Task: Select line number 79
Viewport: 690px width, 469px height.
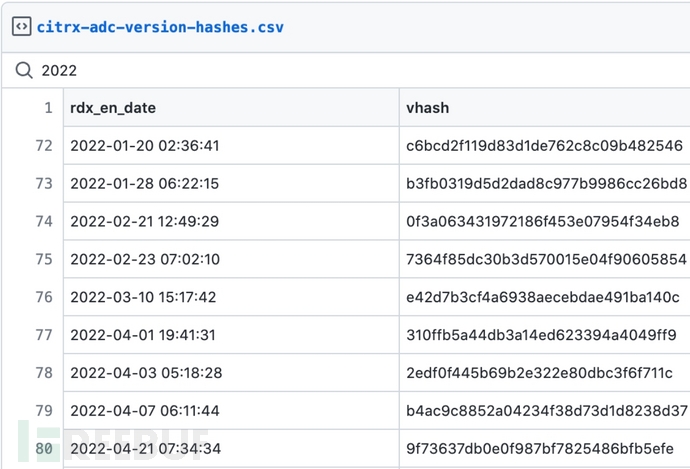Action: (43, 411)
